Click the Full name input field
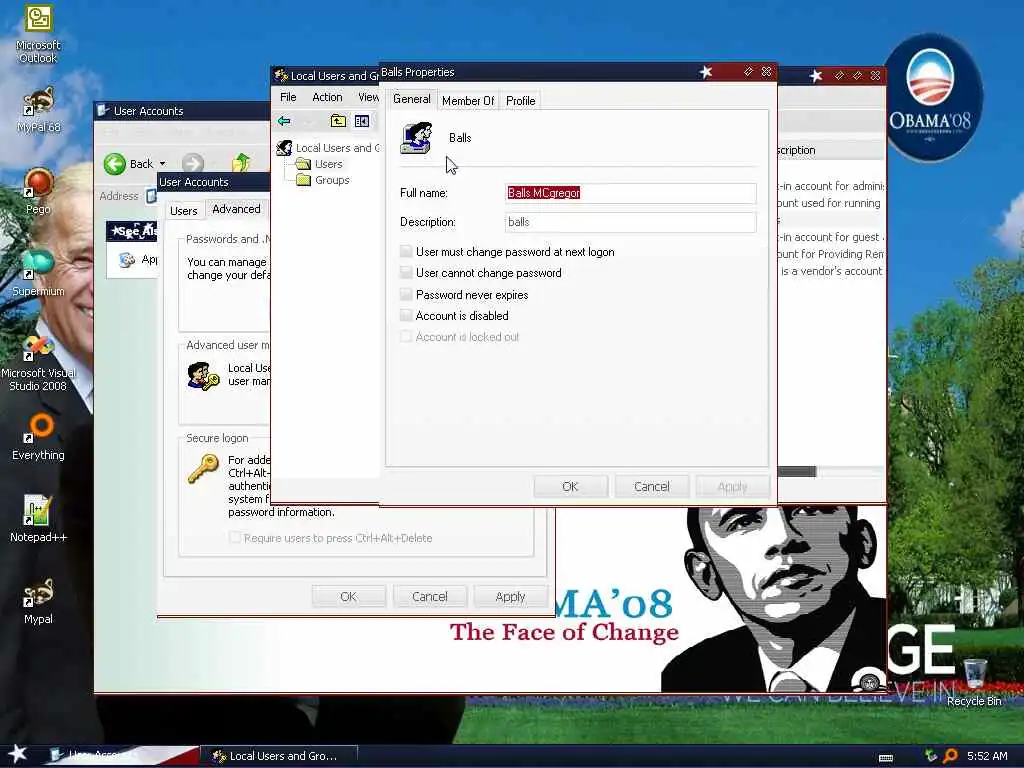Screen dimensions: 1024x768 (x=631, y=193)
